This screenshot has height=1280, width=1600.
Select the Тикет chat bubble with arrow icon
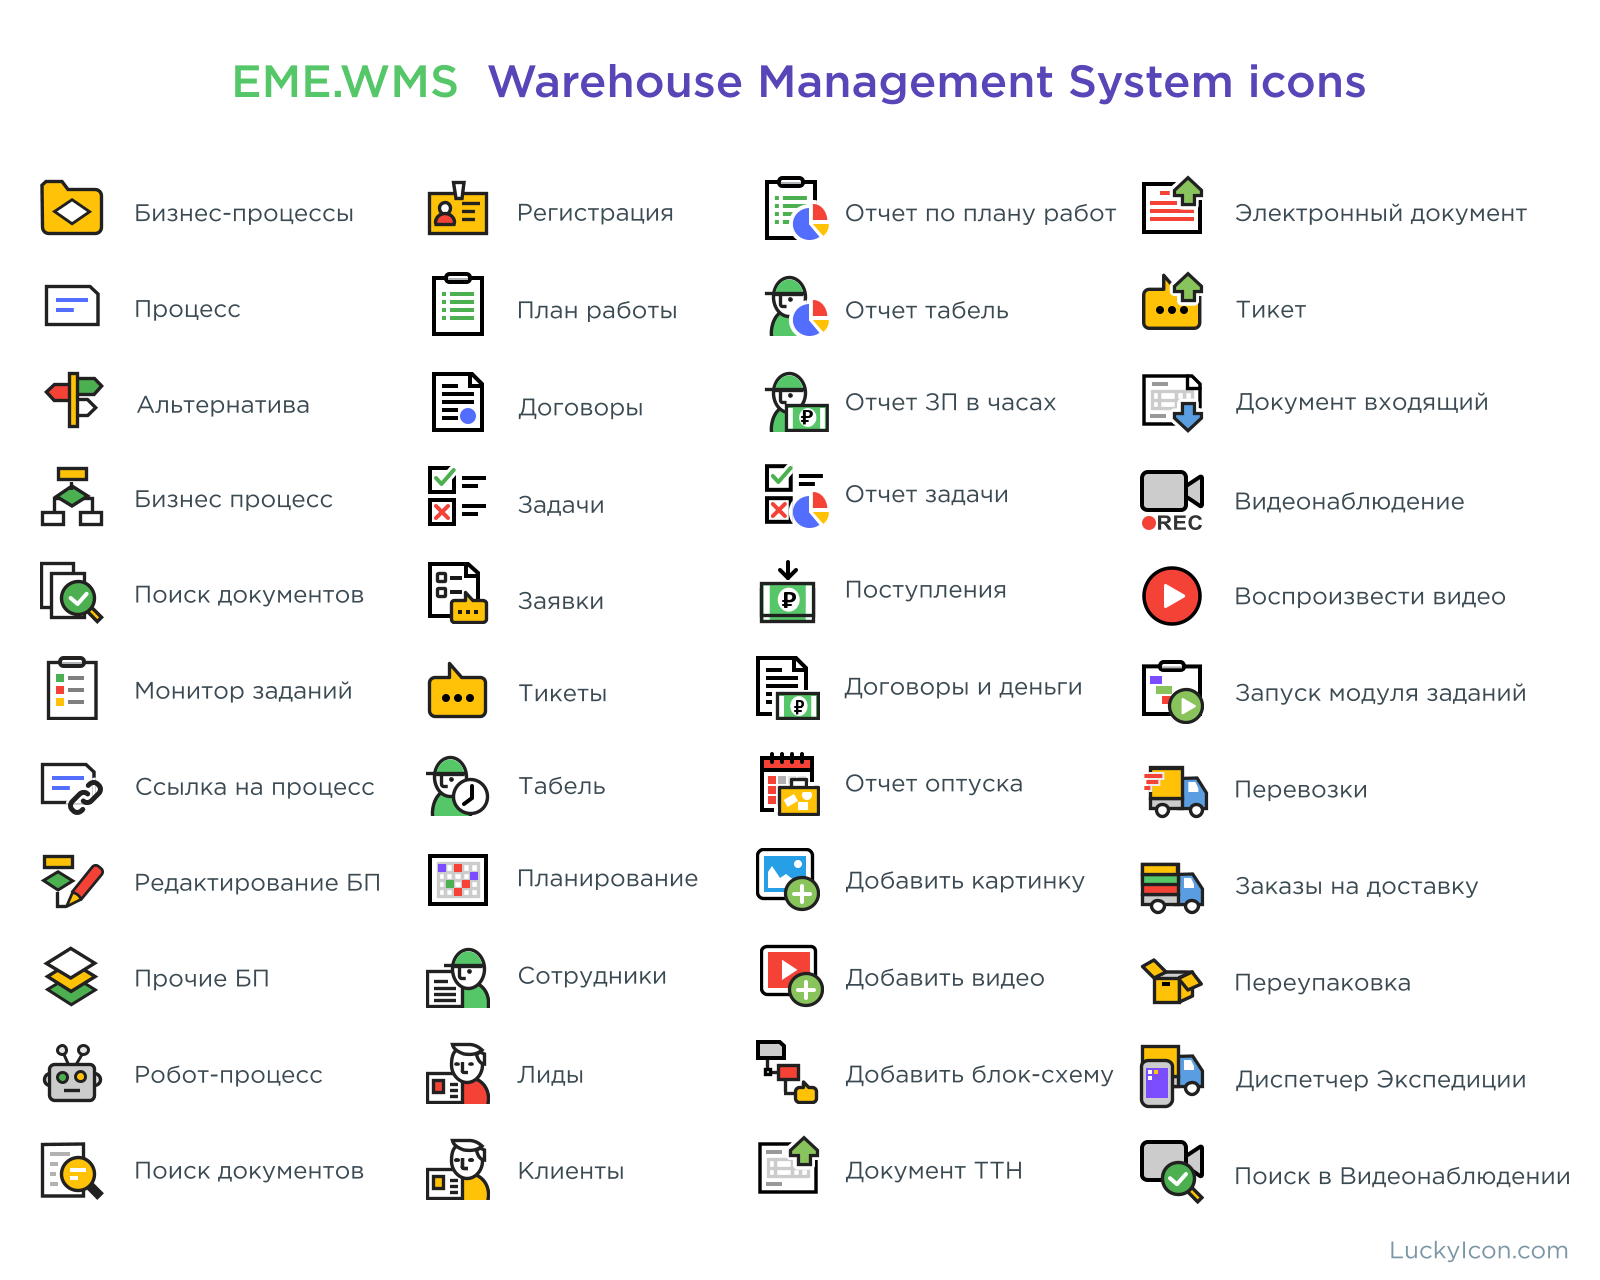click(1173, 302)
